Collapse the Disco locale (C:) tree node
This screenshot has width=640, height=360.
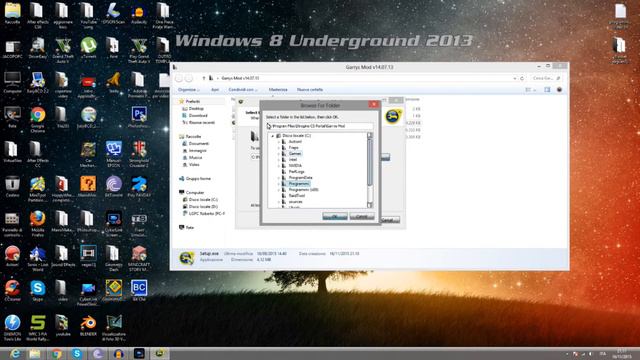[273, 136]
